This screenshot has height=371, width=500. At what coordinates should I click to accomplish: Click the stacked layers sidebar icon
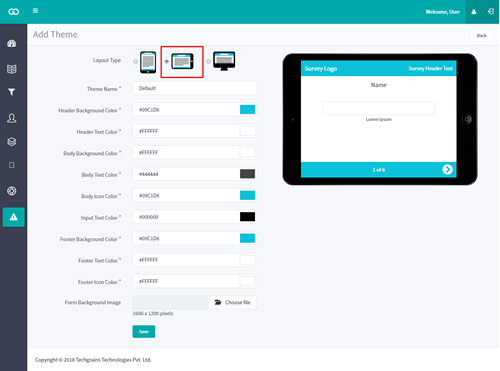[12, 142]
